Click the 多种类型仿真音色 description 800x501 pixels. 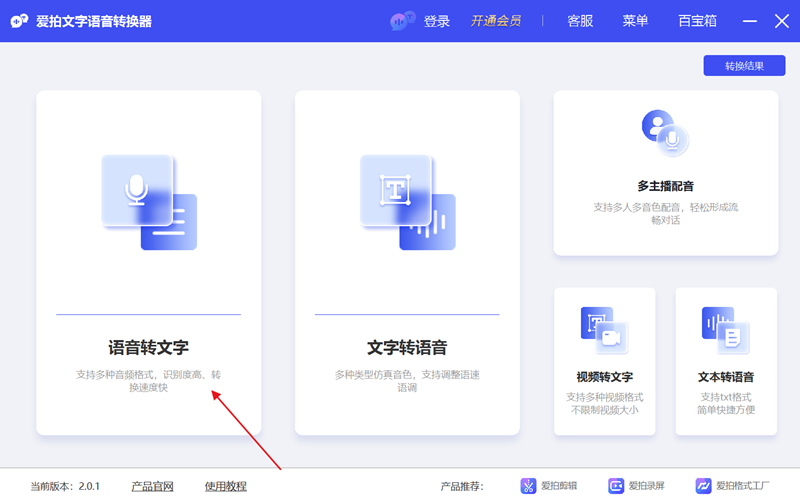pos(407,381)
